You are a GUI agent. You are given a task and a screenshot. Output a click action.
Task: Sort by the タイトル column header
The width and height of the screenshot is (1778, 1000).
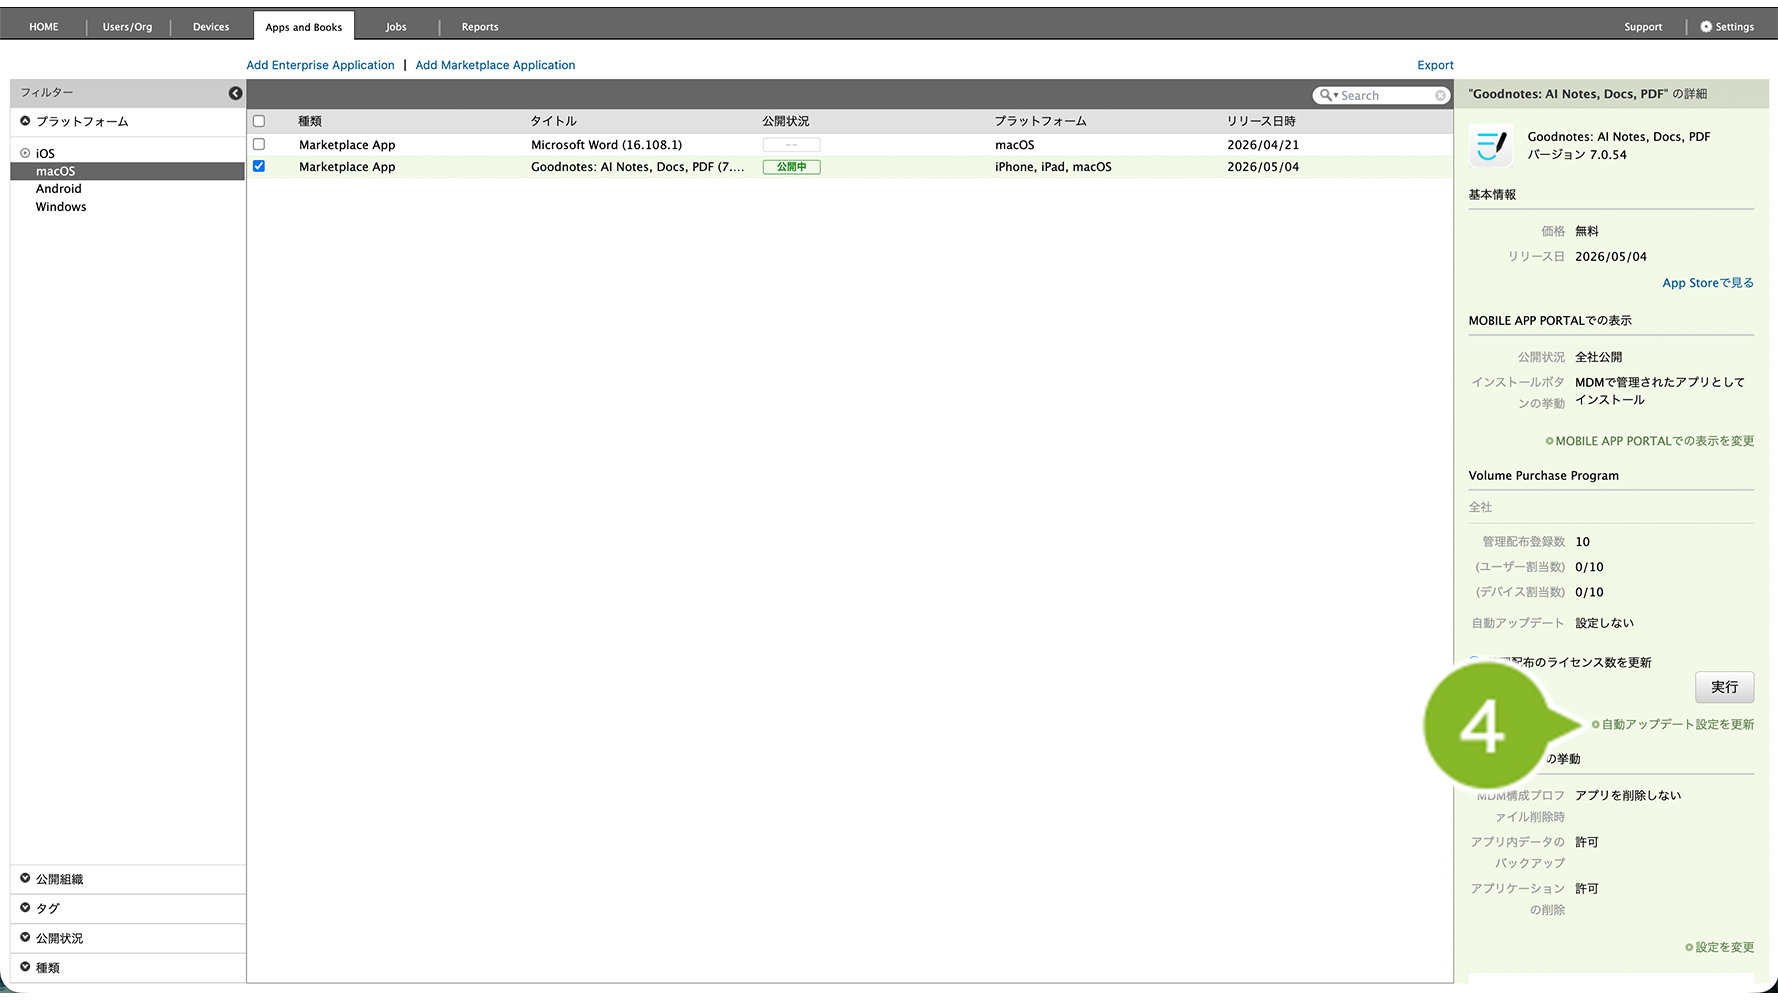[x=554, y=121]
